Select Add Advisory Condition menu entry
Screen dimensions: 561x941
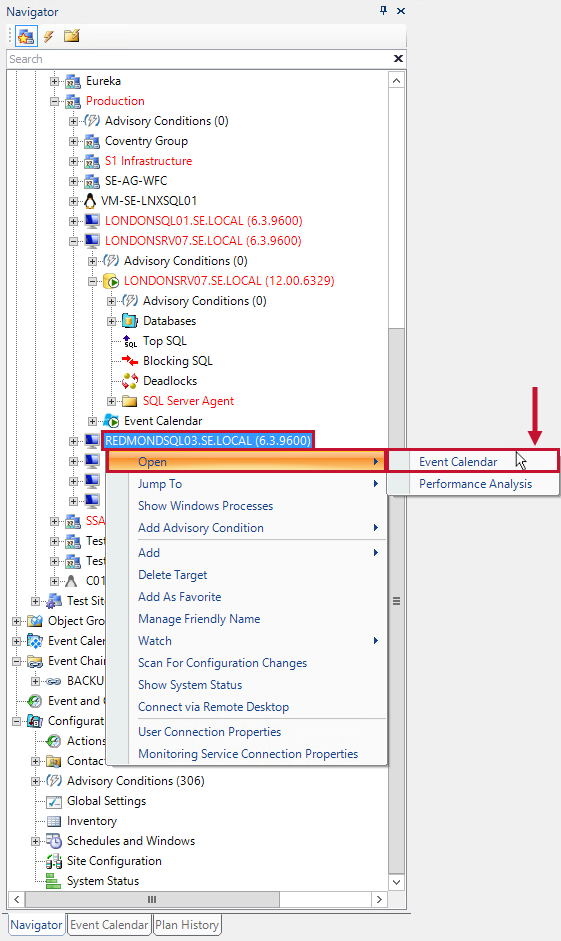click(x=246, y=528)
